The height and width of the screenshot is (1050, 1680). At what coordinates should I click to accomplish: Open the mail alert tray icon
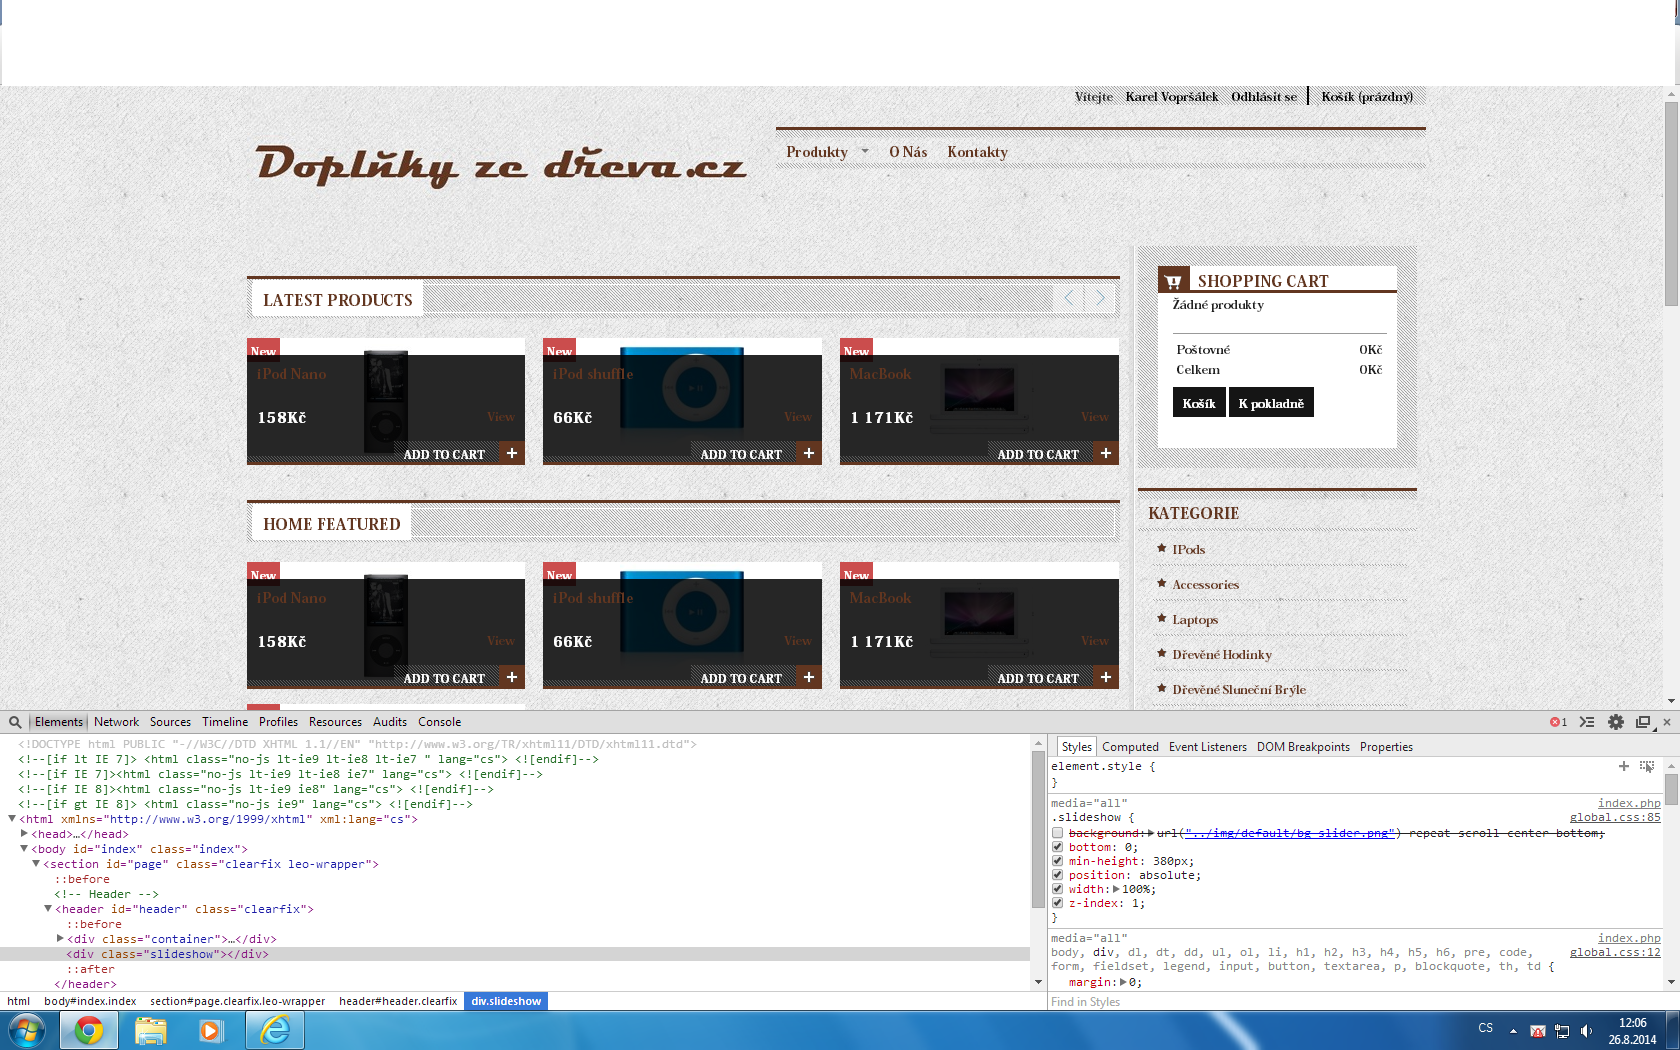point(1538,1031)
